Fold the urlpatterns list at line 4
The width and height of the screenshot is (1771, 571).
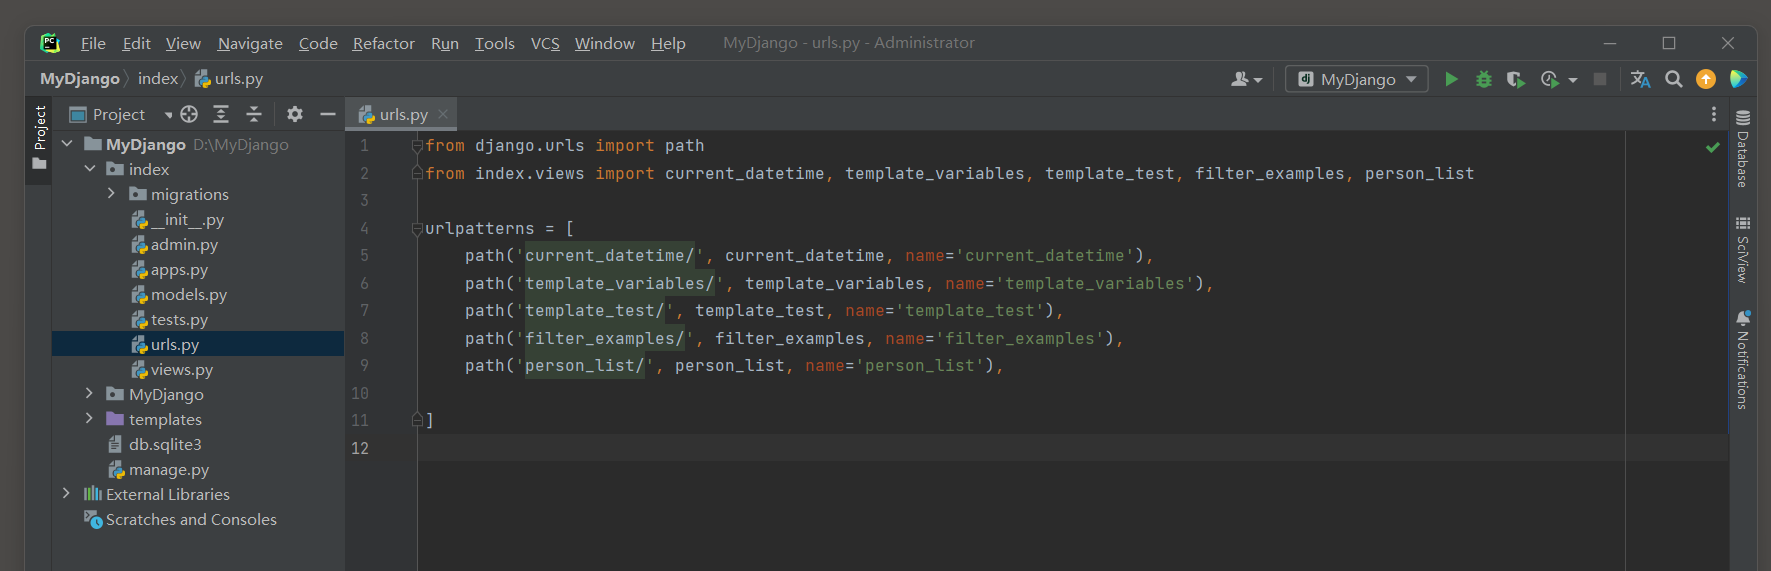(417, 229)
